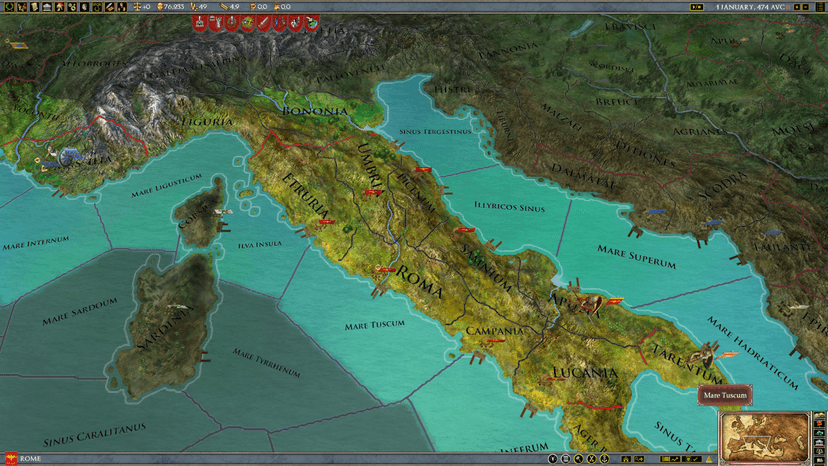
Task: Open the main menu button at top right
Action: (x=820, y=7)
